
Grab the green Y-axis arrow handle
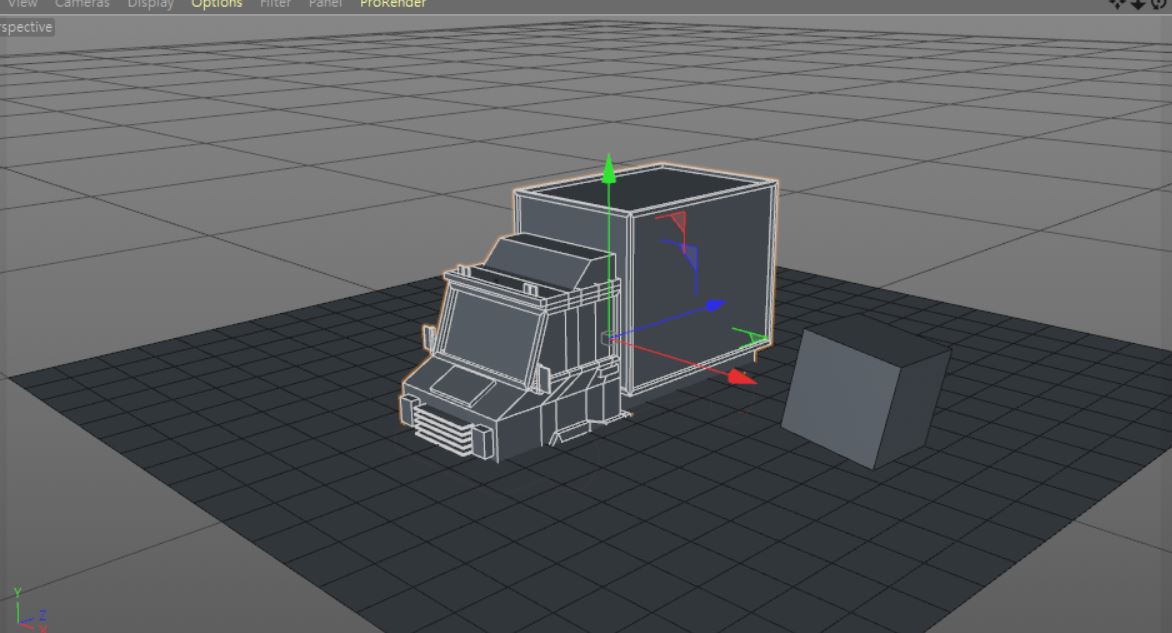pos(609,169)
